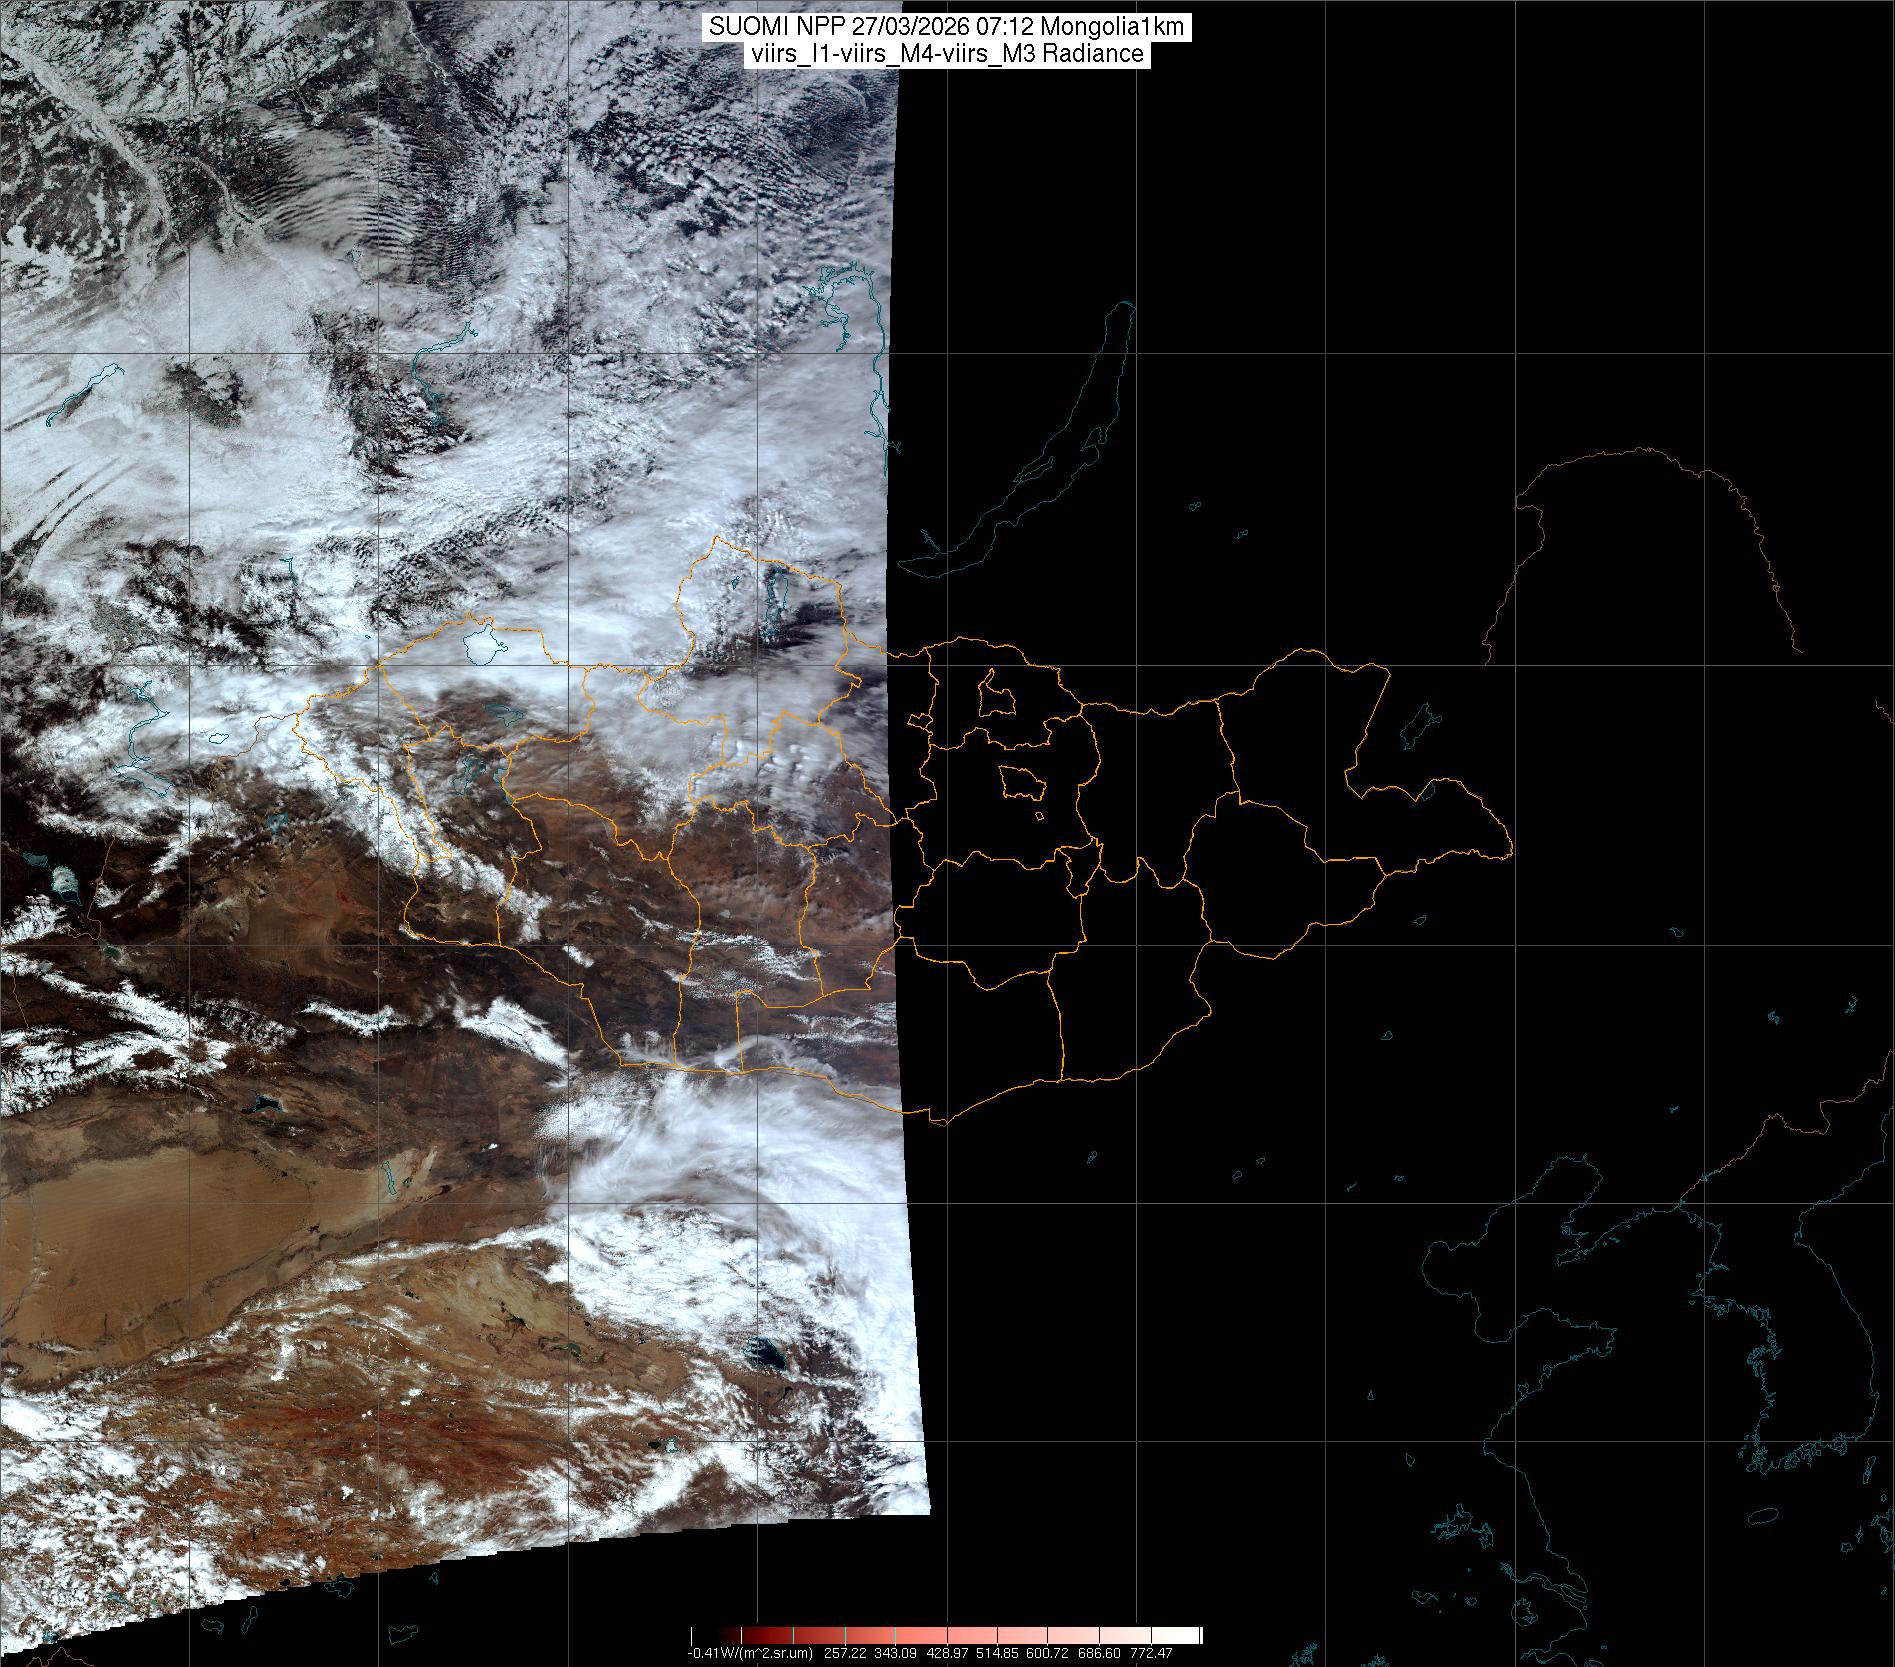Viewport: 1895px width, 1667px height.
Task: Click the 257.22 colorbar tick label
Action: coord(847,1653)
